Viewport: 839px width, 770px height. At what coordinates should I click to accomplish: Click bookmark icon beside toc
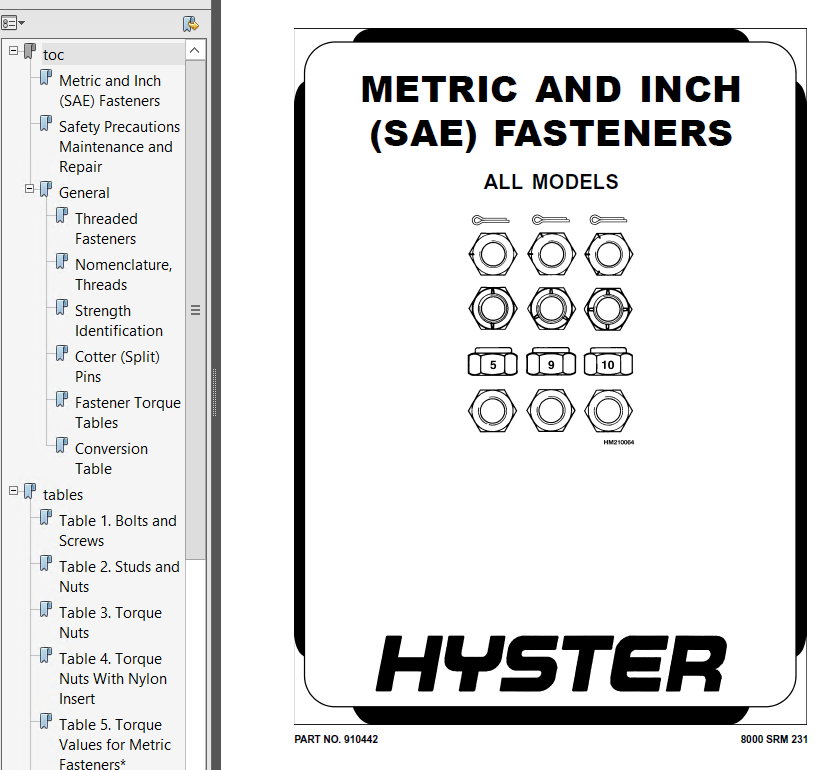[30, 51]
